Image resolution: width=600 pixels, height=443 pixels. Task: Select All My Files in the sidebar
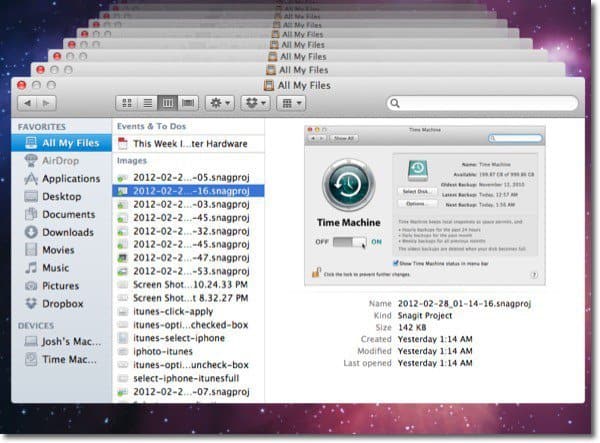(62, 143)
